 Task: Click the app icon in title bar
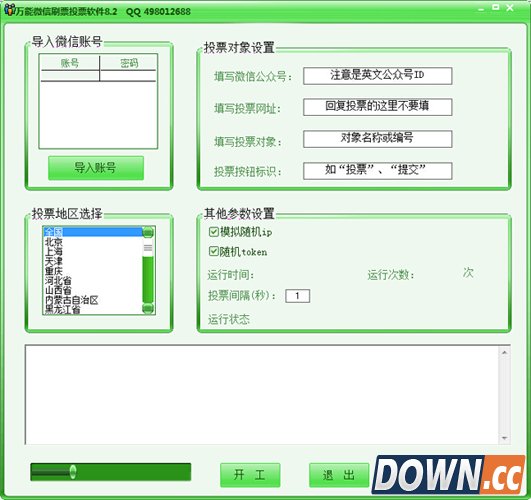[9, 10]
